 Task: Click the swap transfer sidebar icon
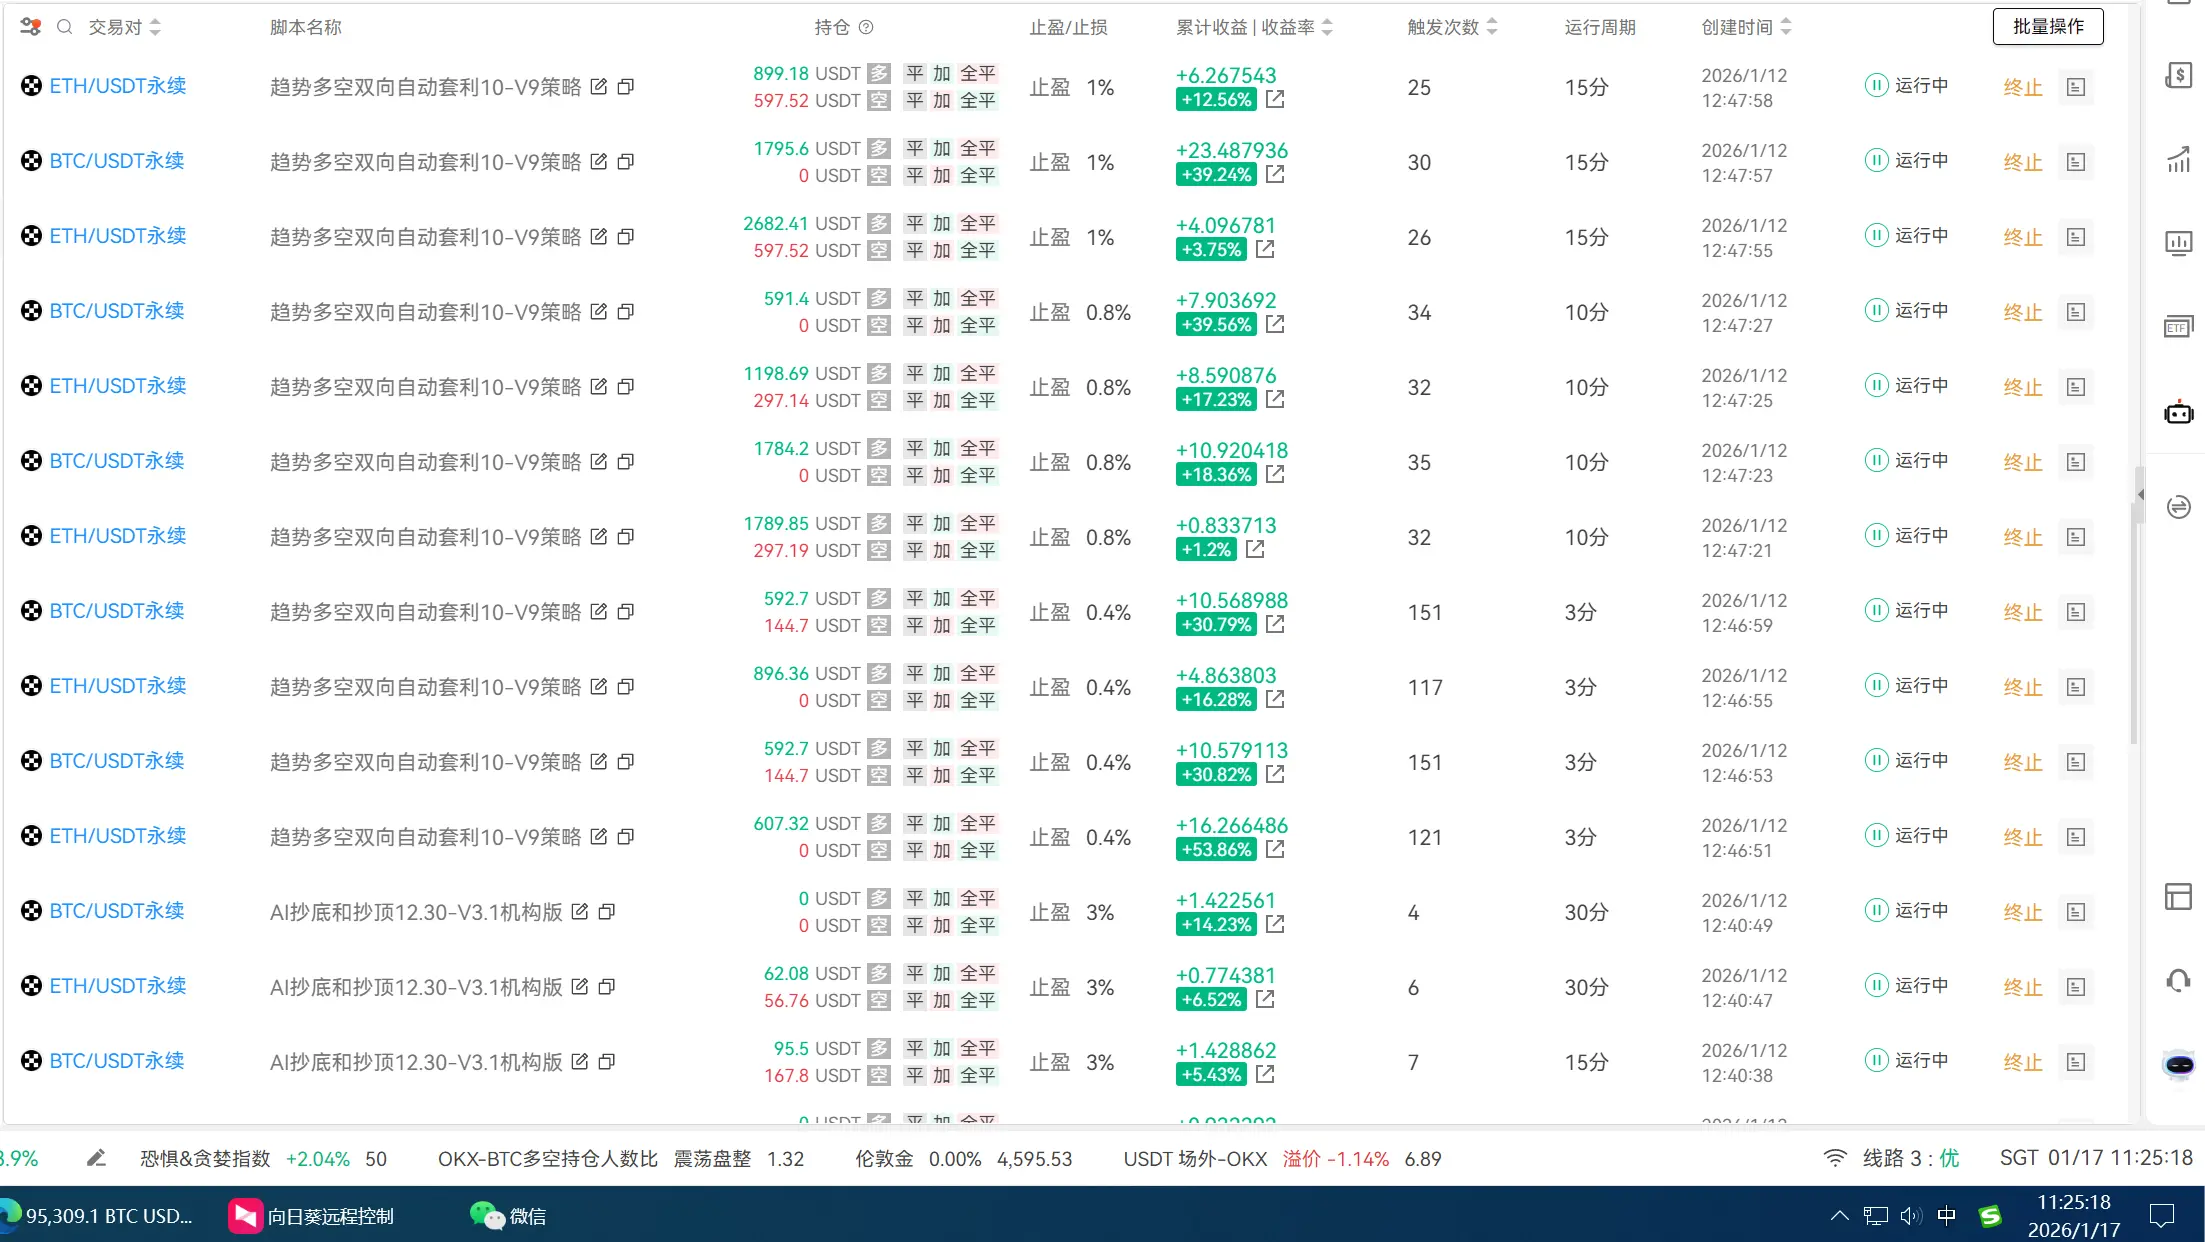[x=2178, y=507]
